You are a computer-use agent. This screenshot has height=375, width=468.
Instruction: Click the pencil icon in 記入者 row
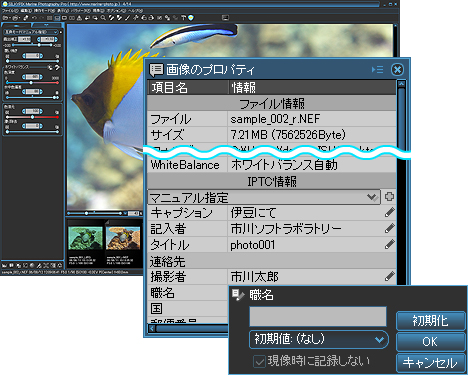(389, 228)
